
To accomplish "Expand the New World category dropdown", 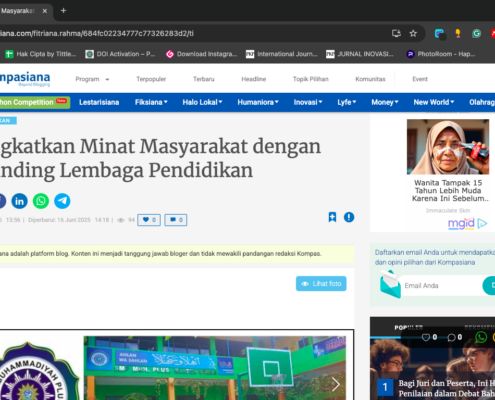I will click(434, 102).
